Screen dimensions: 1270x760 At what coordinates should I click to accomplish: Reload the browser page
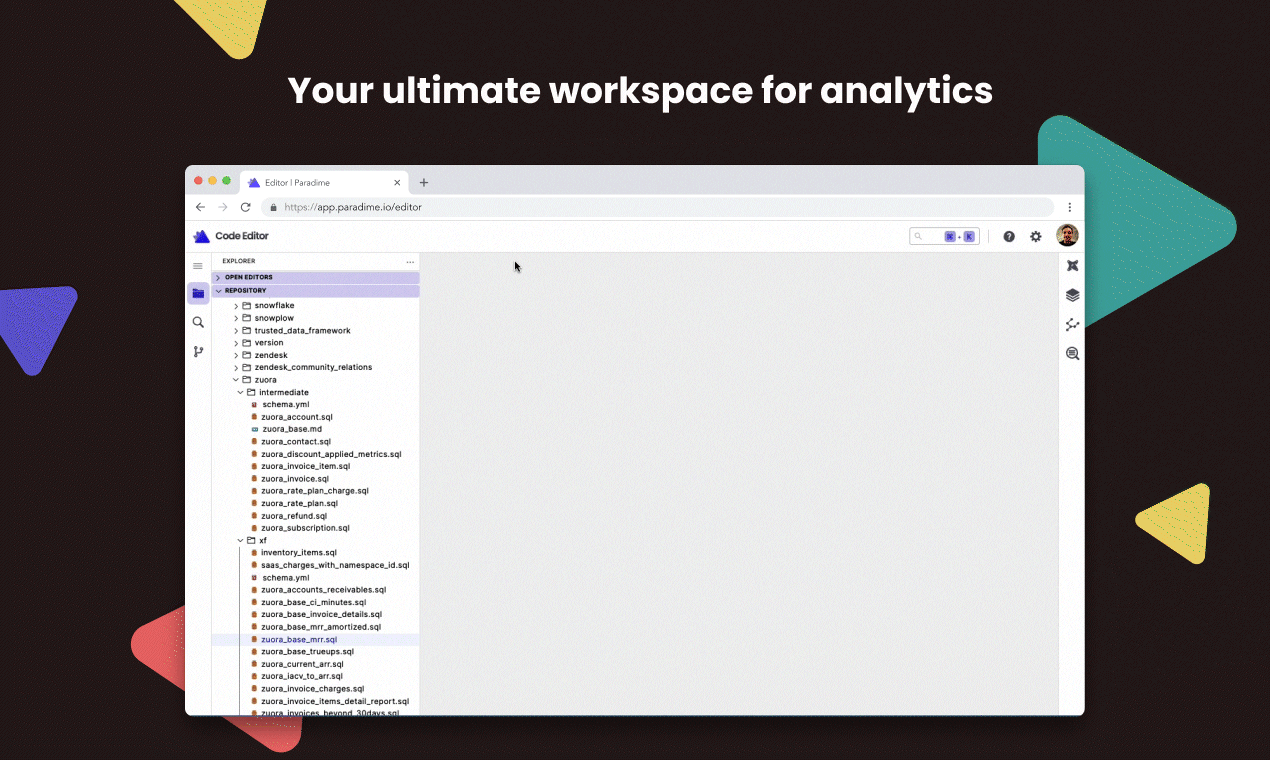[x=245, y=207]
